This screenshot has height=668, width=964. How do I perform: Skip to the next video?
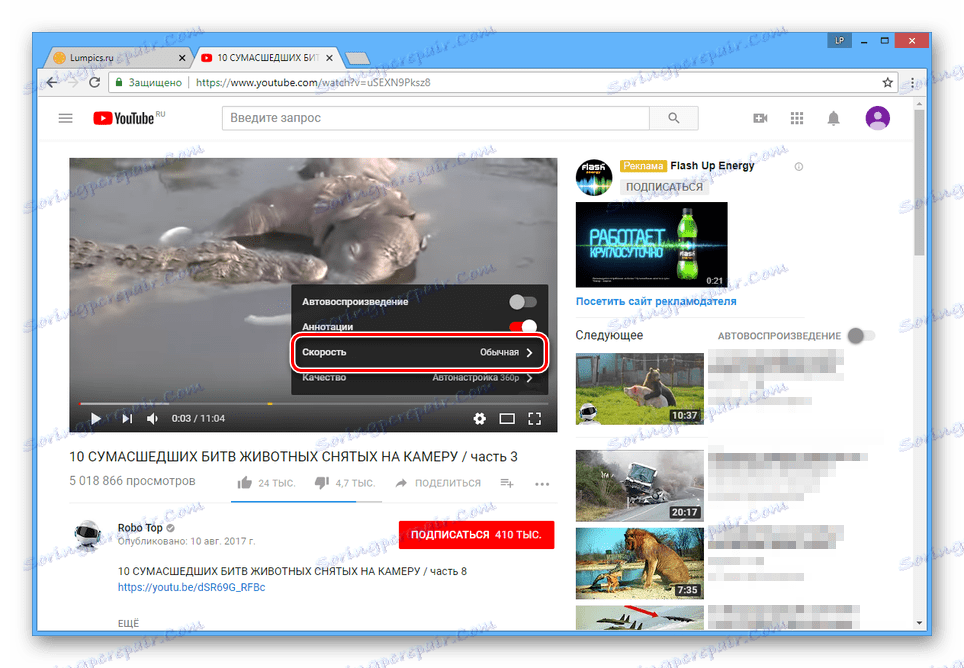coord(127,418)
